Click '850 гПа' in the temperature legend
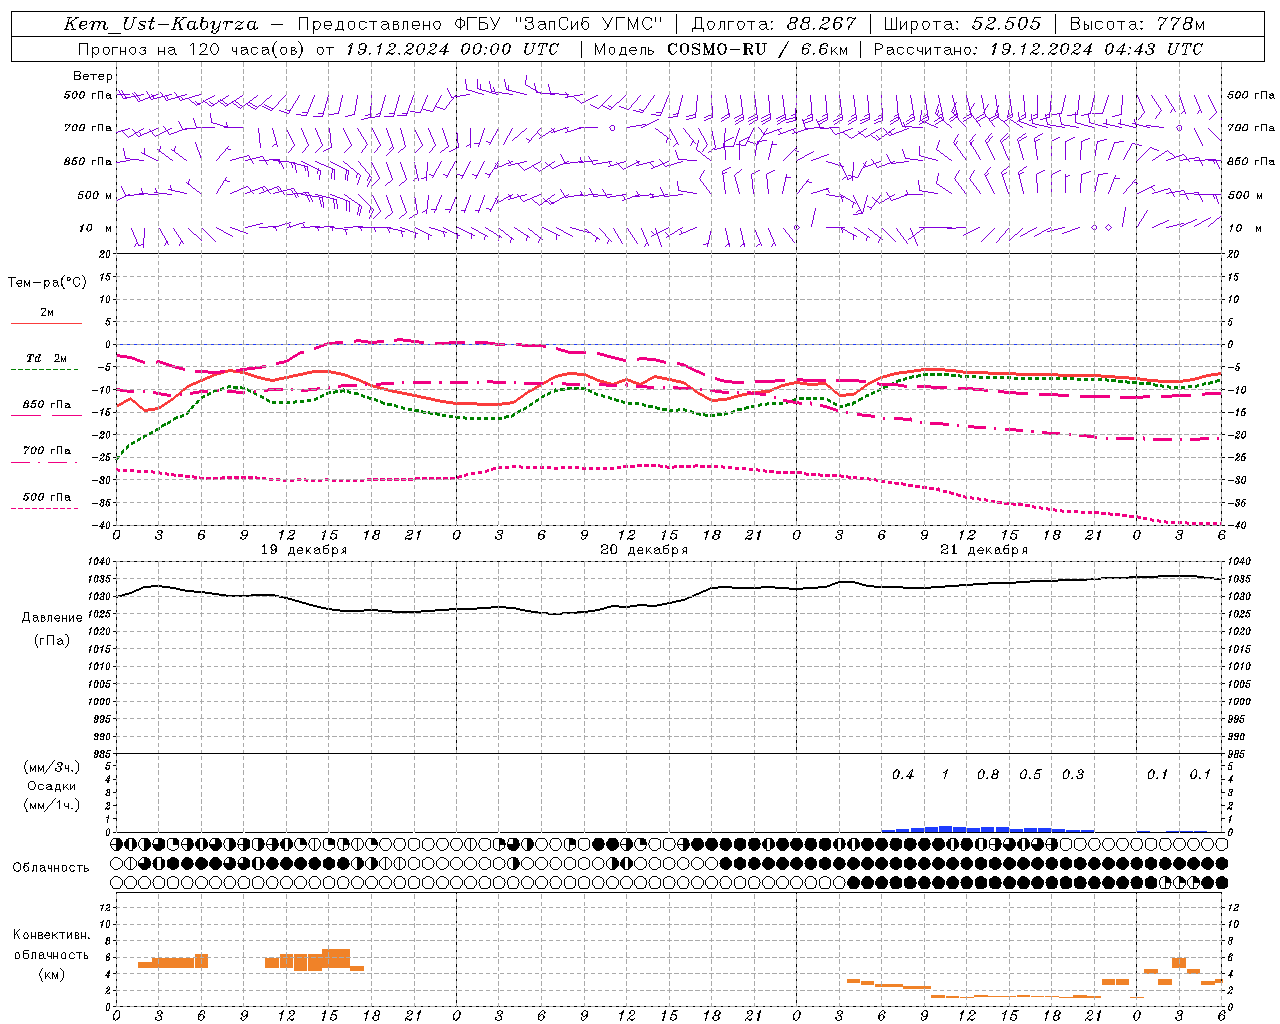The height and width of the screenshot is (1024, 1280). pyautogui.click(x=47, y=405)
